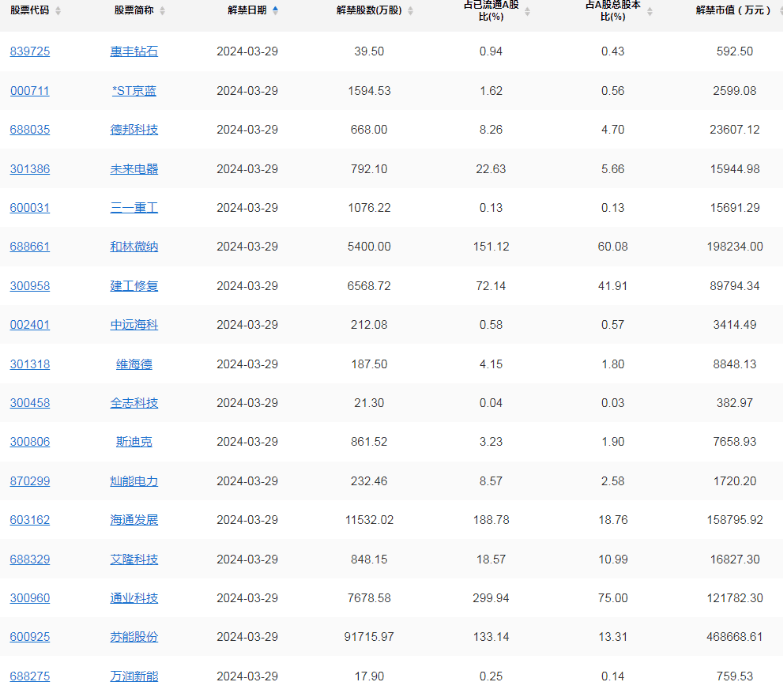Open the 和林微纳 stock name link
This screenshot has height=685, width=783.
click(x=134, y=247)
